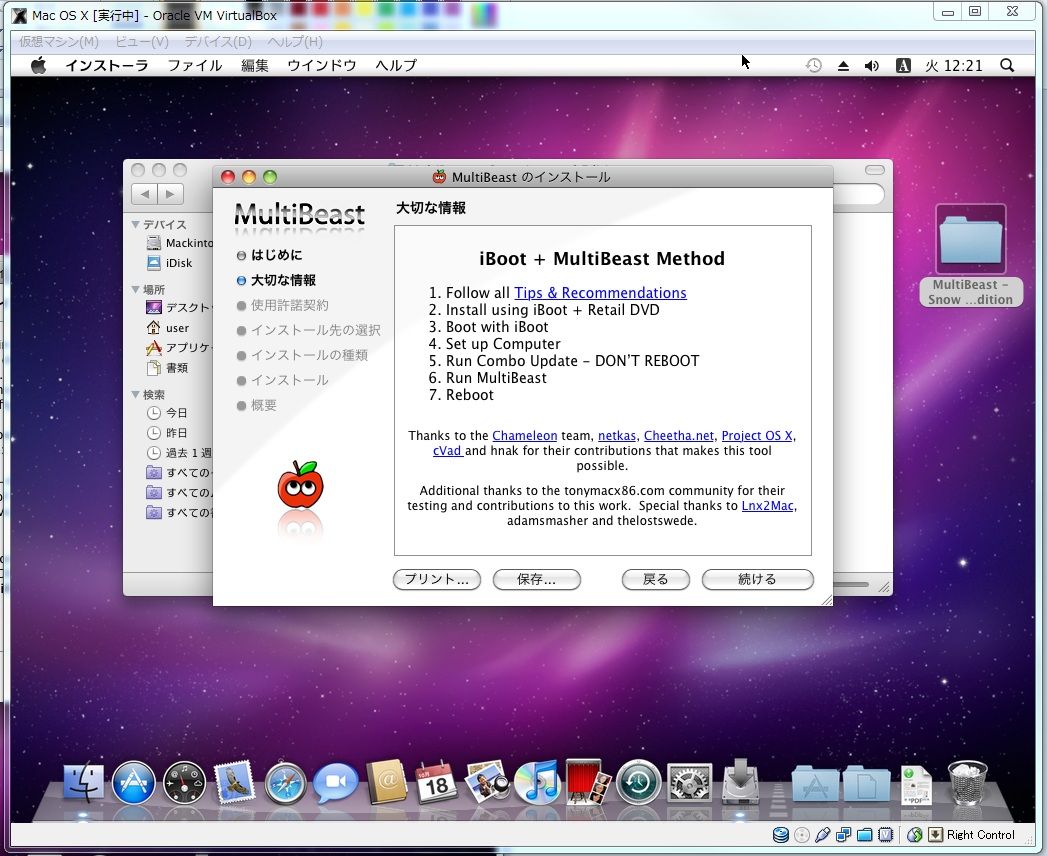This screenshot has width=1047, height=856.
Task: Collapse the 場所 section in Finder sidebar
Action: 136,289
